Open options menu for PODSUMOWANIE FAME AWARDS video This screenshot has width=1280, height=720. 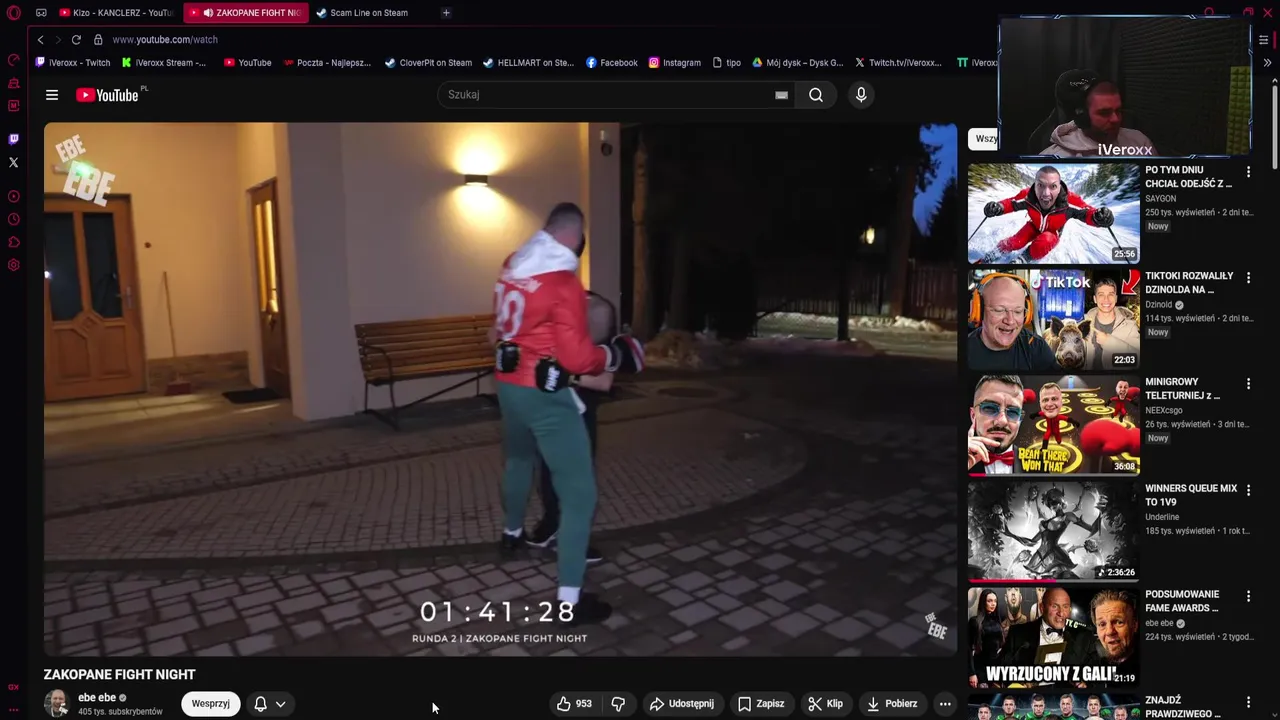1248,596
